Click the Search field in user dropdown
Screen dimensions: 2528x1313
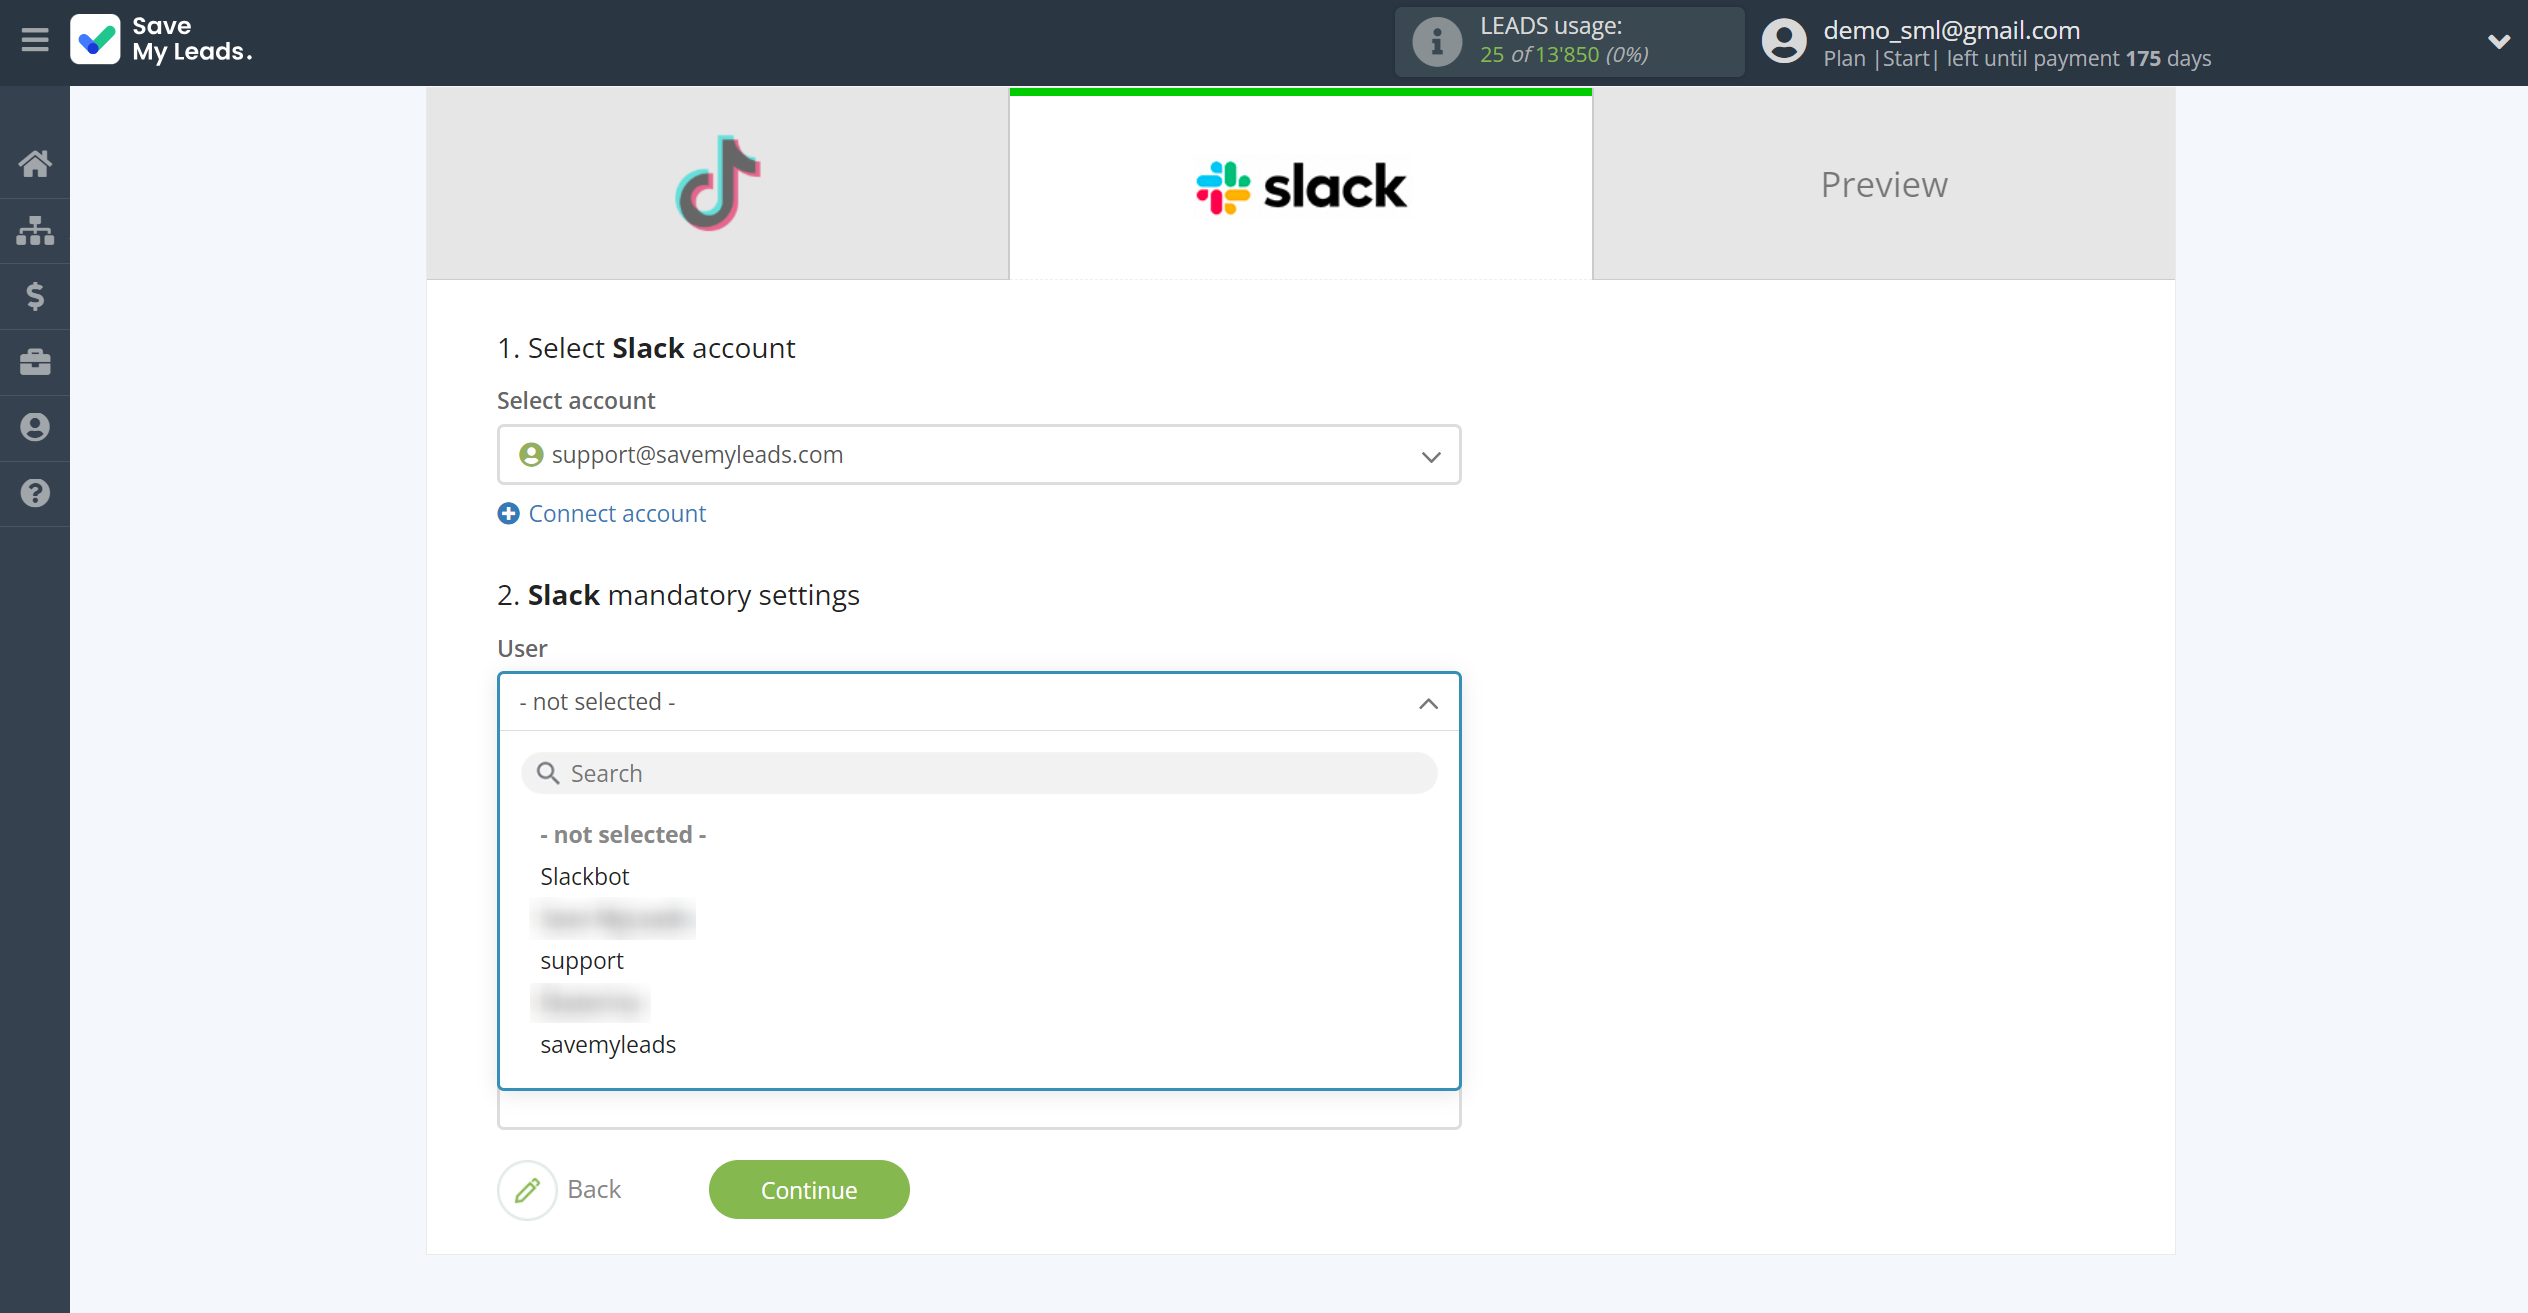tap(978, 771)
